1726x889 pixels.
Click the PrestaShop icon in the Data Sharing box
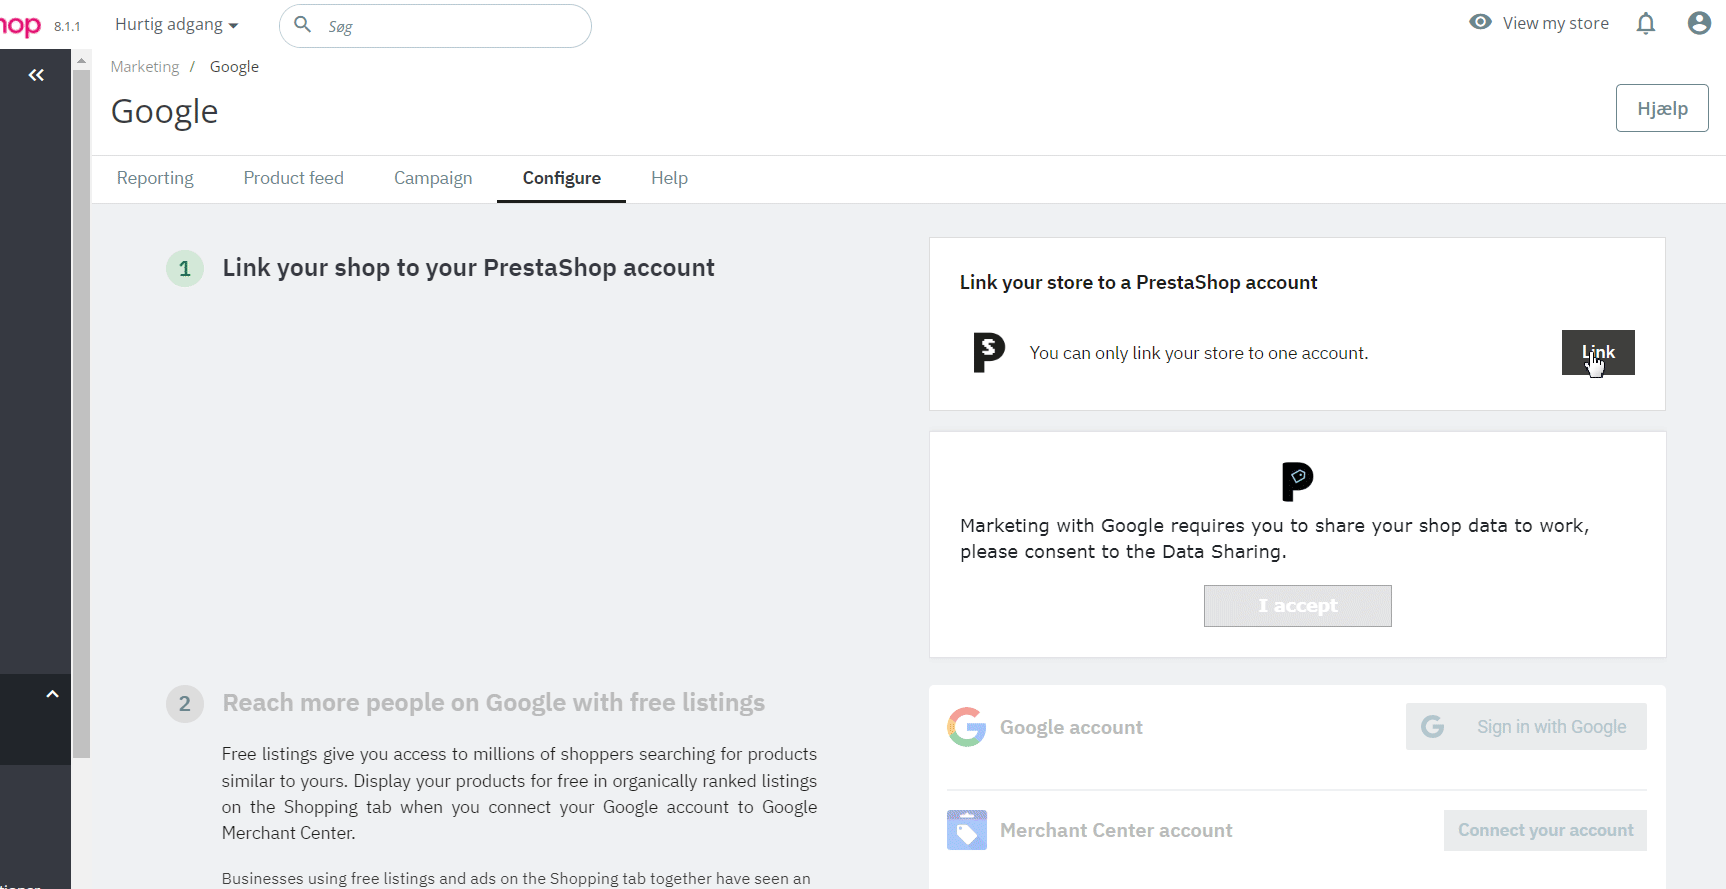point(1297,481)
